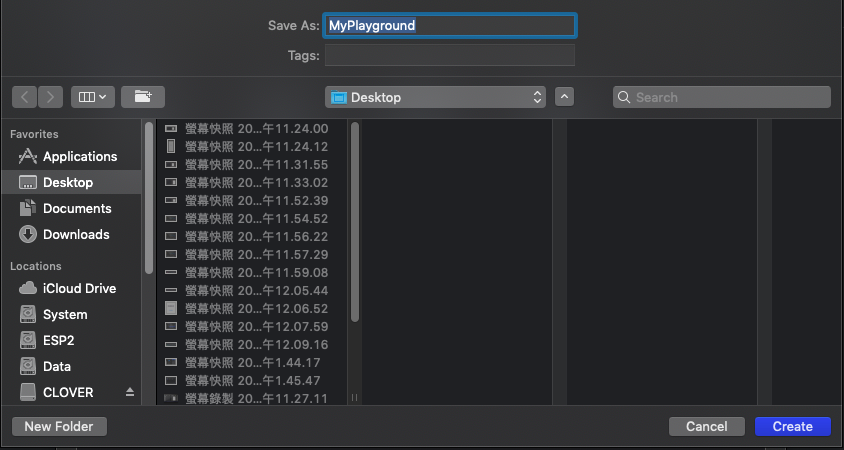Click the New Folder button
The height and width of the screenshot is (450, 844).
[x=59, y=426]
